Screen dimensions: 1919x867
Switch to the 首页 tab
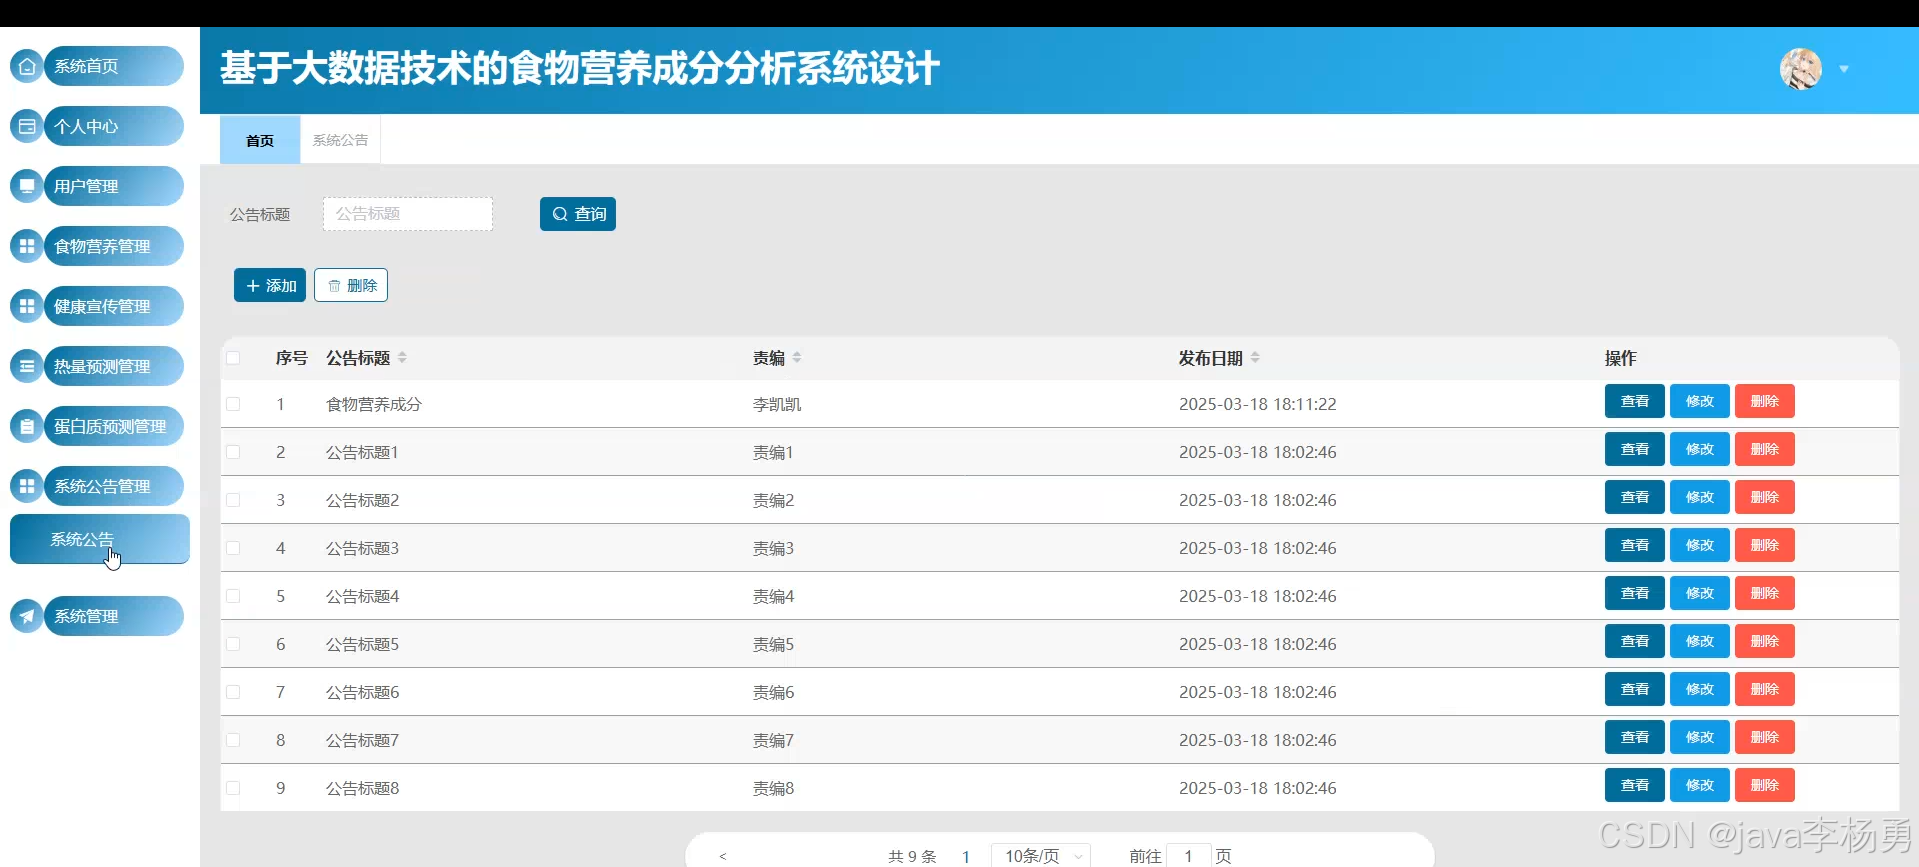point(260,140)
